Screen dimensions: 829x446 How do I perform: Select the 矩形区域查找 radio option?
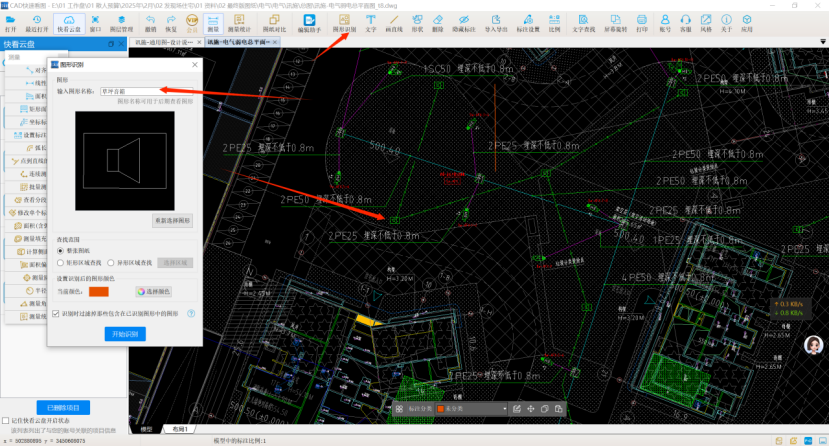(61, 262)
